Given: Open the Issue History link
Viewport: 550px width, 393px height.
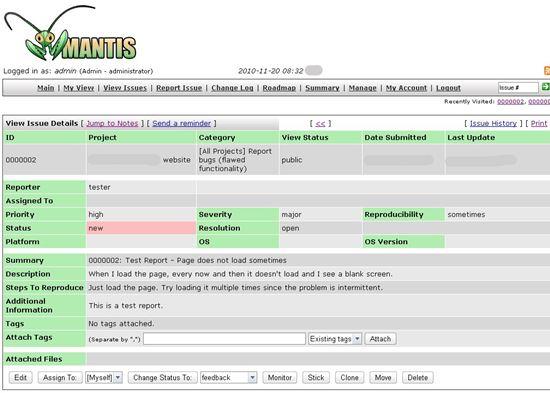Looking at the screenshot, I should point(493,124).
